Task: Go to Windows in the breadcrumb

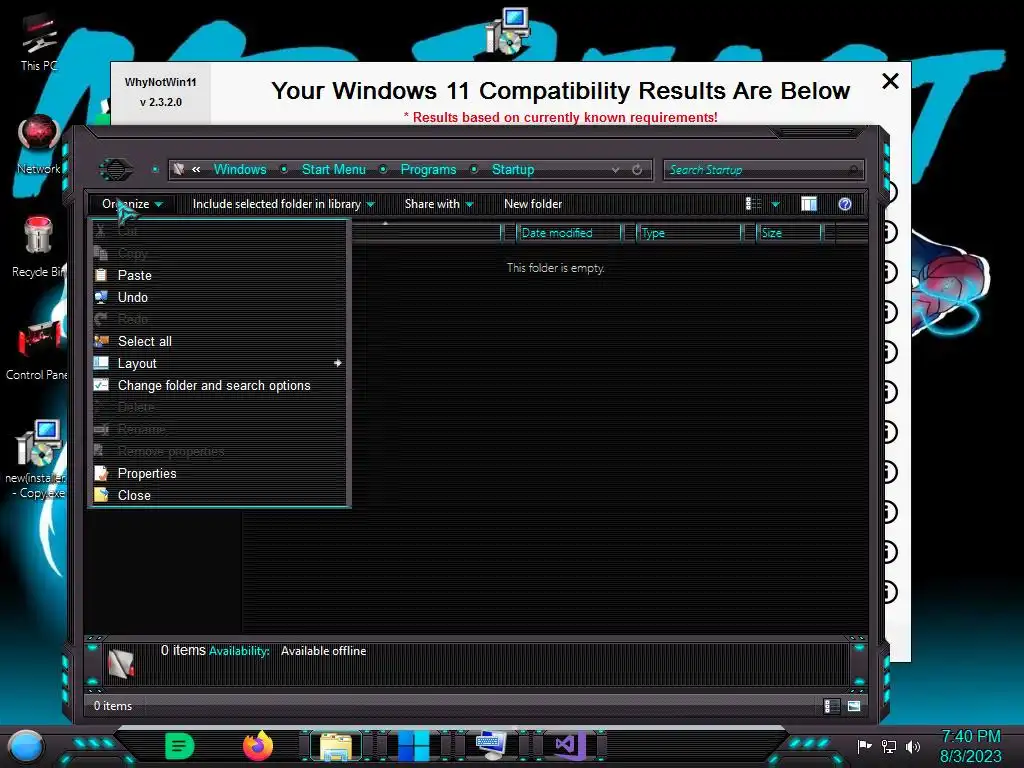Action: (x=240, y=170)
